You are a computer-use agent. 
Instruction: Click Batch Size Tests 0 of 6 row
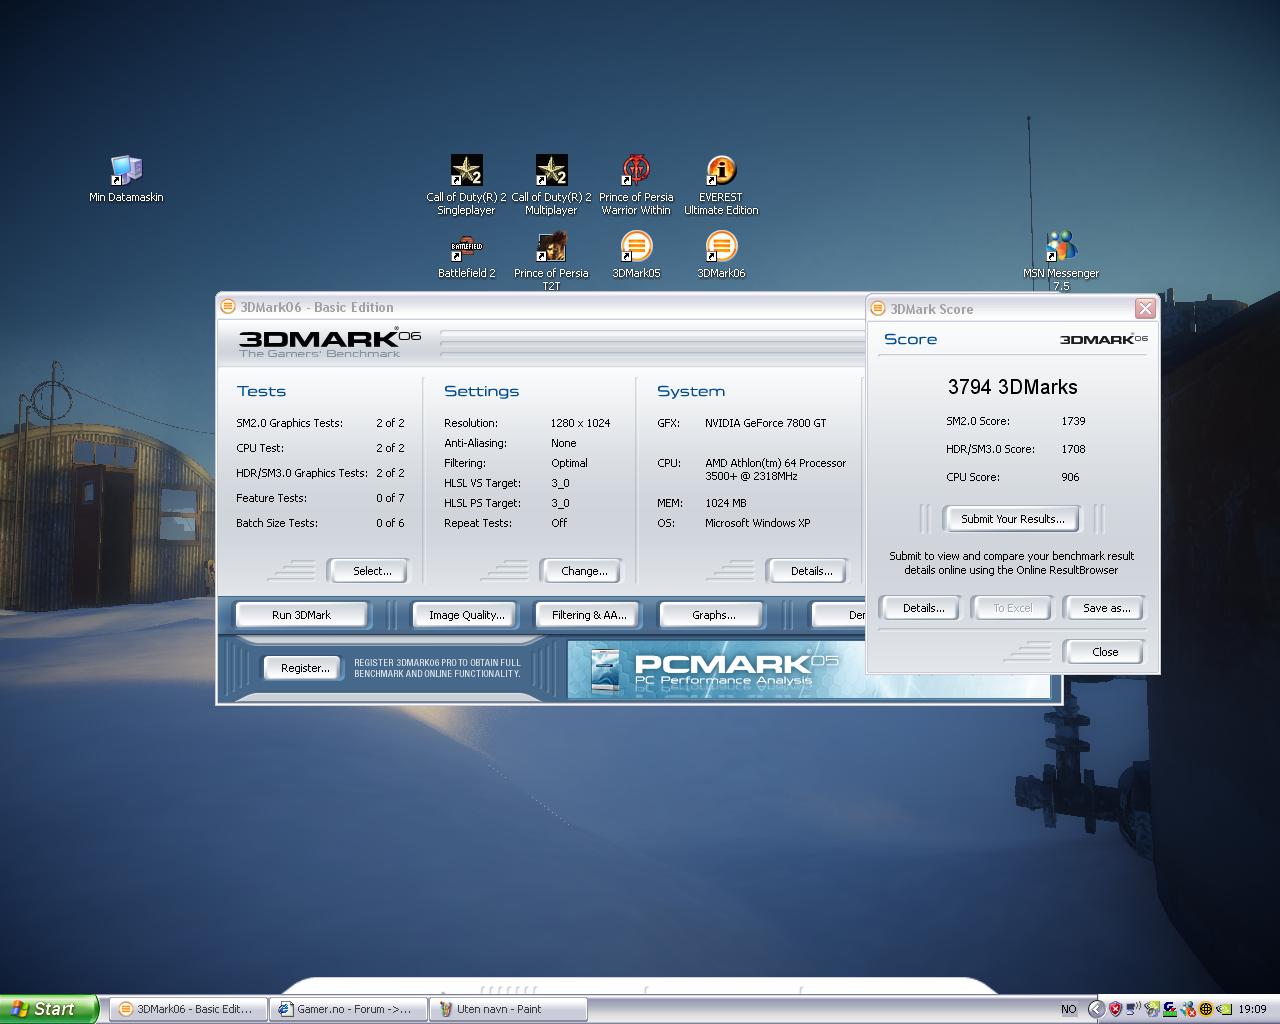pyautogui.click(x=320, y=523)
